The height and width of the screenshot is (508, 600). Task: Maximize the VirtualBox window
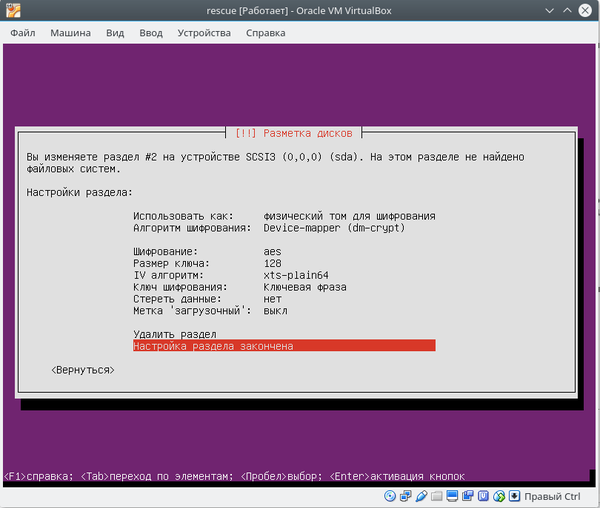point(567,10)
